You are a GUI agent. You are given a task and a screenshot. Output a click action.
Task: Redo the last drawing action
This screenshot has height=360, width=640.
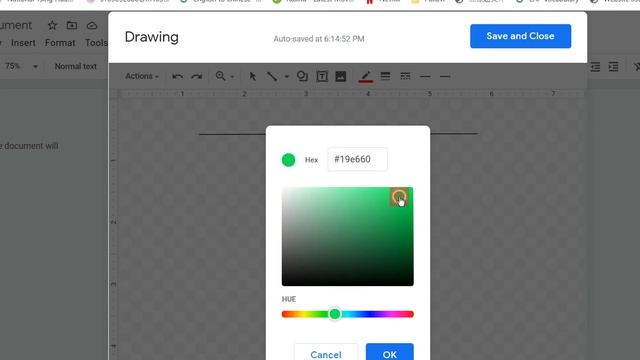[x=197, y=76]
